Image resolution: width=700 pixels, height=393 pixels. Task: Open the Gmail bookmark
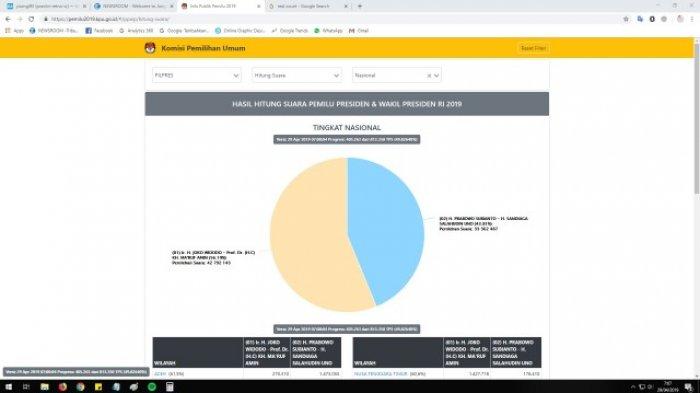(359, 31)
